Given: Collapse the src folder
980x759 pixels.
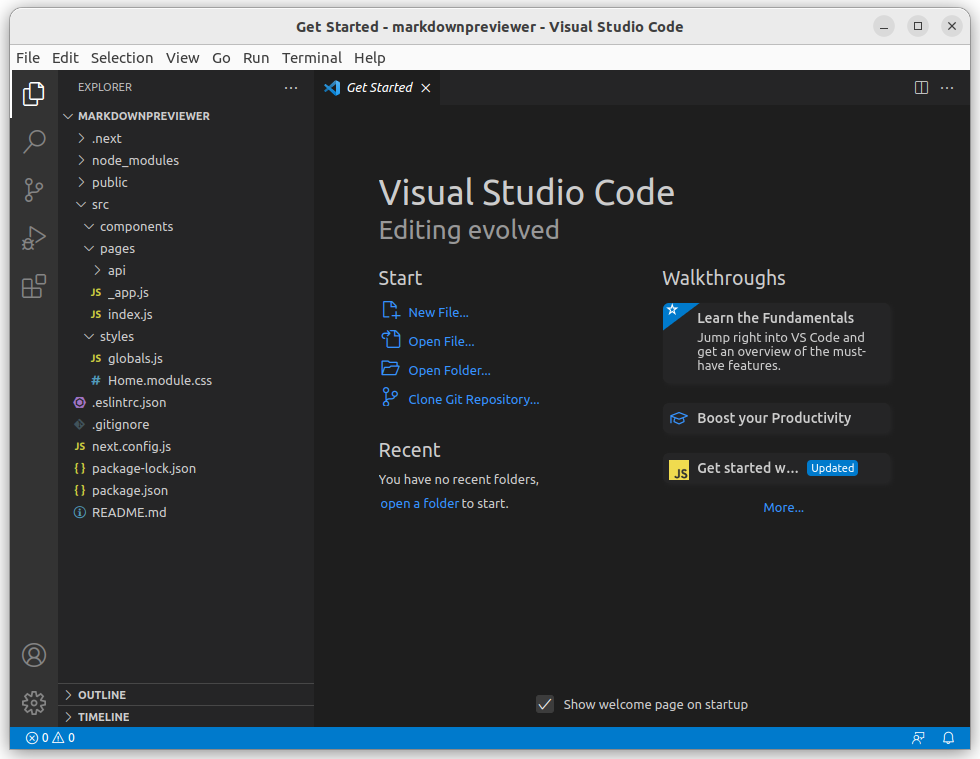Looking at the screenshot, I should point(81,204).
